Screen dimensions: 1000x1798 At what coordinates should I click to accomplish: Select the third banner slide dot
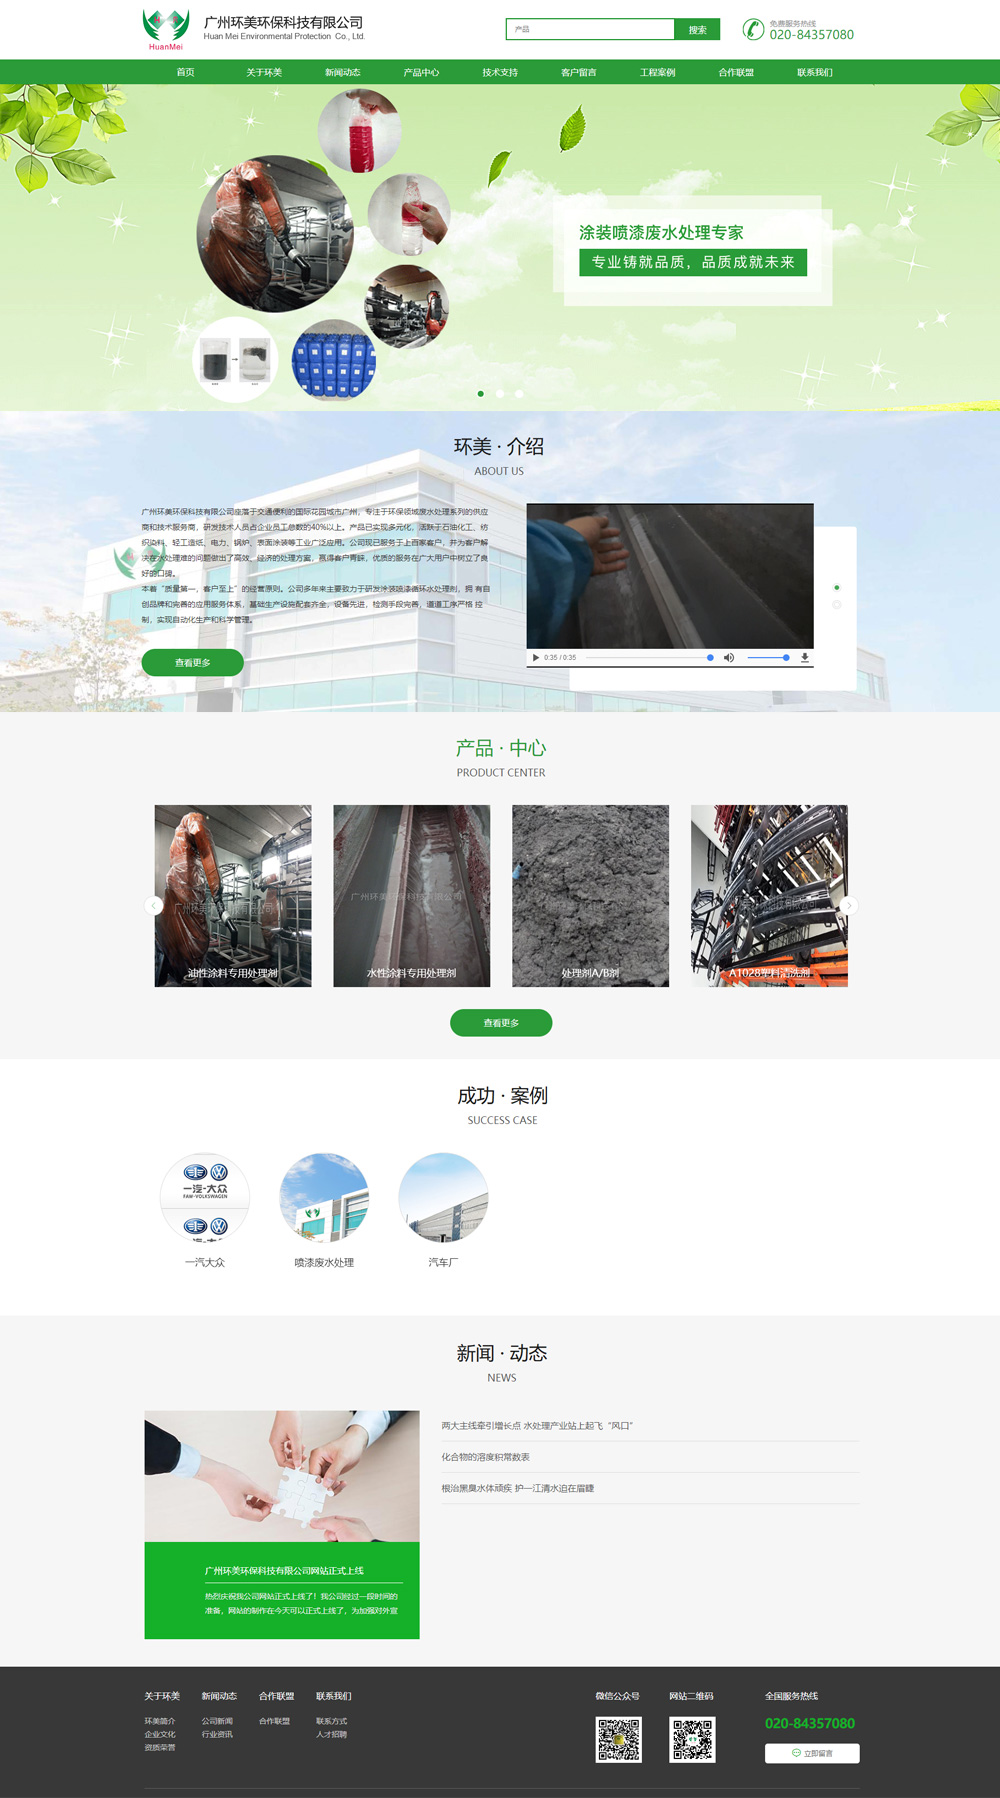[x=519, y=394]
